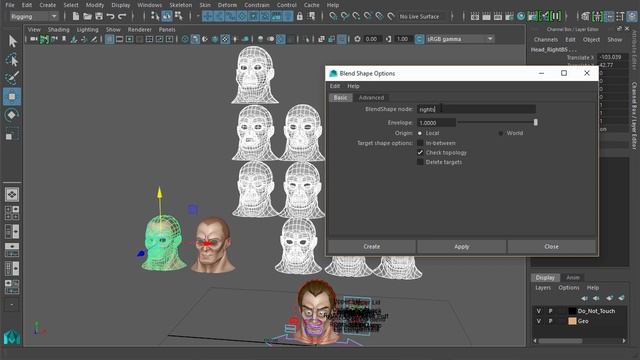Click the Channels menu label
The width and height of the screenshot is (640, 360).
click(546, 40)
